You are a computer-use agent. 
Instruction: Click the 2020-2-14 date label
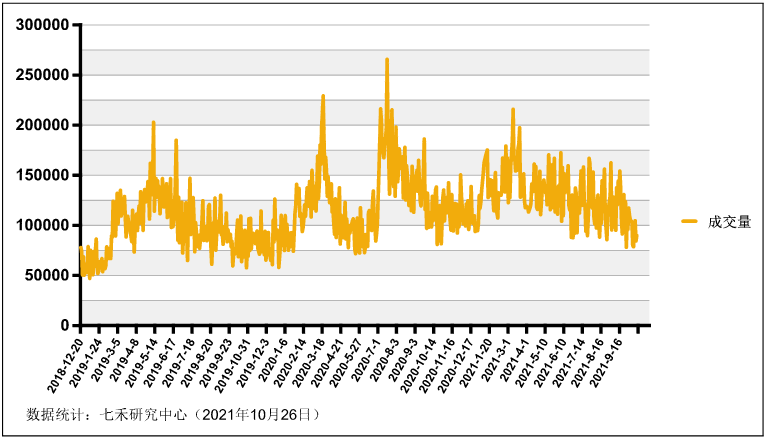click(x=290, y=362)
